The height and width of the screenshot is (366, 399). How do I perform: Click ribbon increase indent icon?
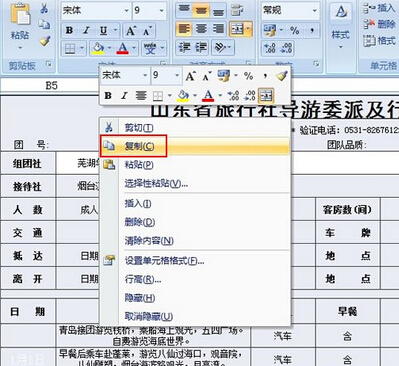pos(201,47)
